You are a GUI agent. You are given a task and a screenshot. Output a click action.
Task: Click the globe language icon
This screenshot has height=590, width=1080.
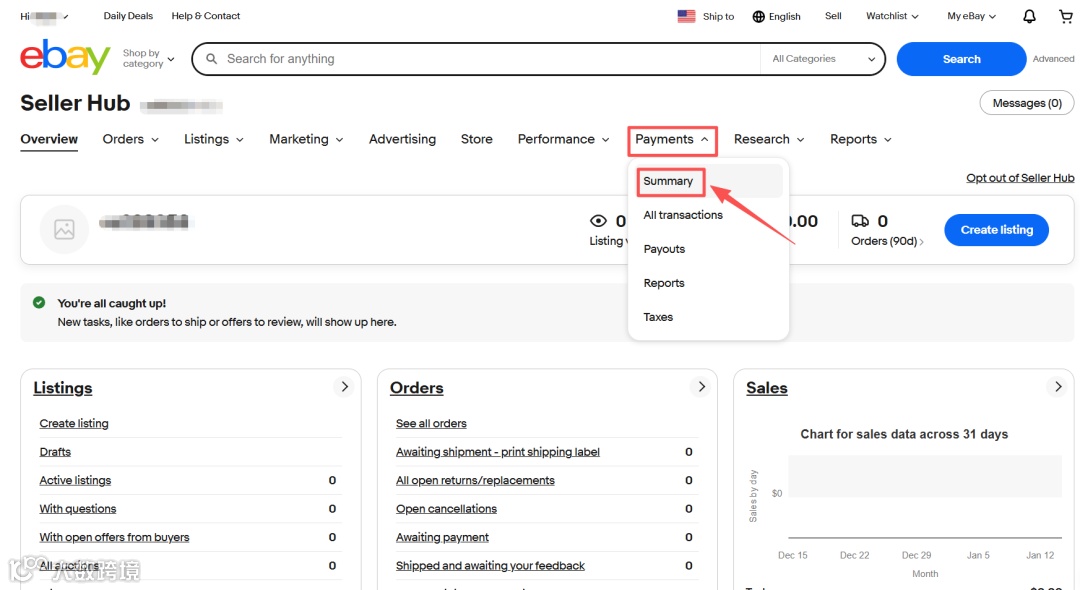coord(758,17)
